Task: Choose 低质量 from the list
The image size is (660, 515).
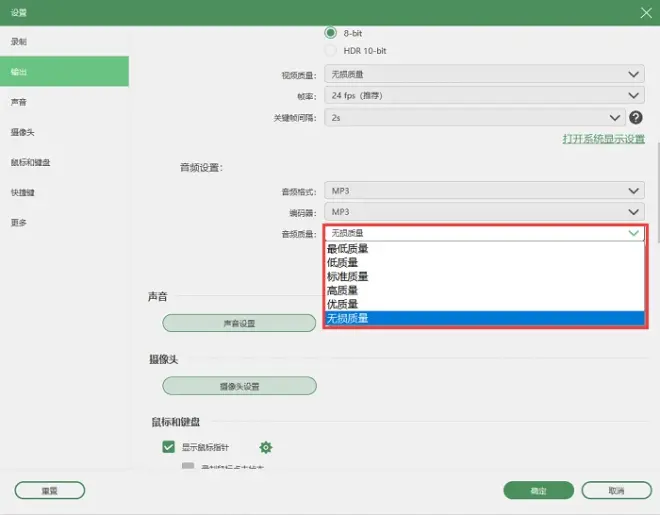Action: point(485,263)
